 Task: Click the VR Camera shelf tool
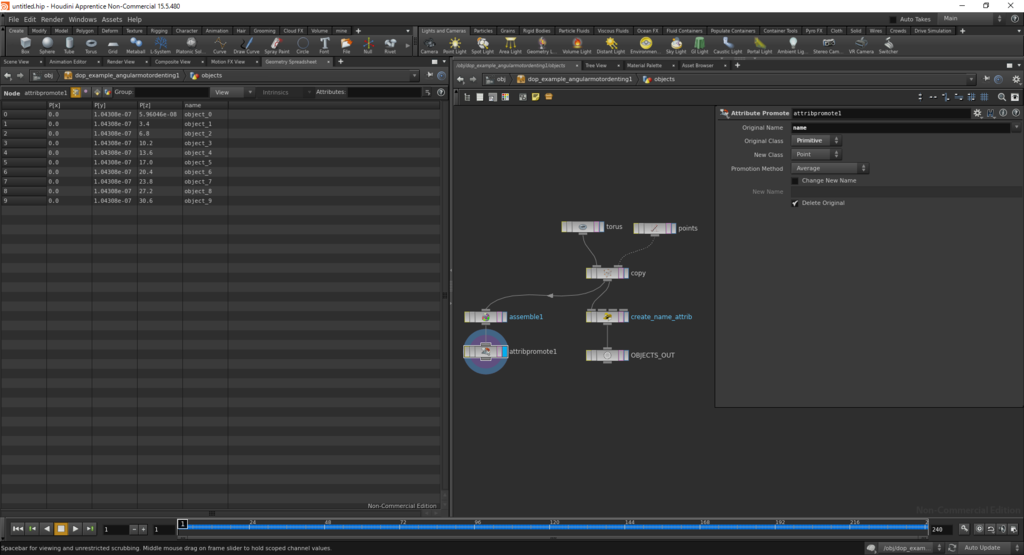(x=861, y=45)
